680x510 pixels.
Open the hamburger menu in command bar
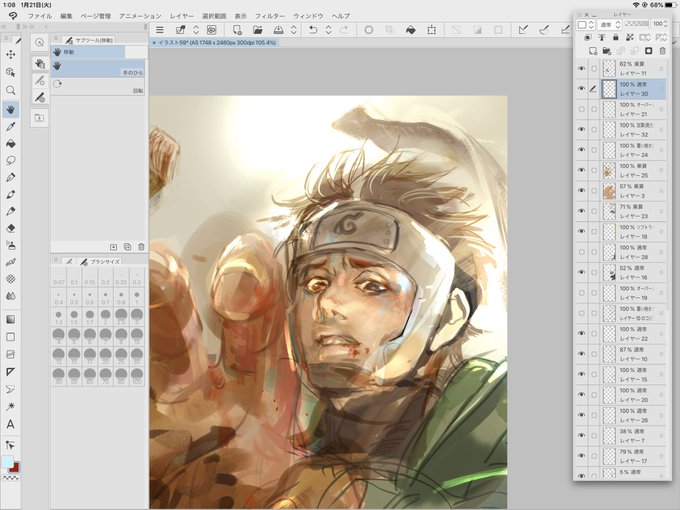pos(160,30)
